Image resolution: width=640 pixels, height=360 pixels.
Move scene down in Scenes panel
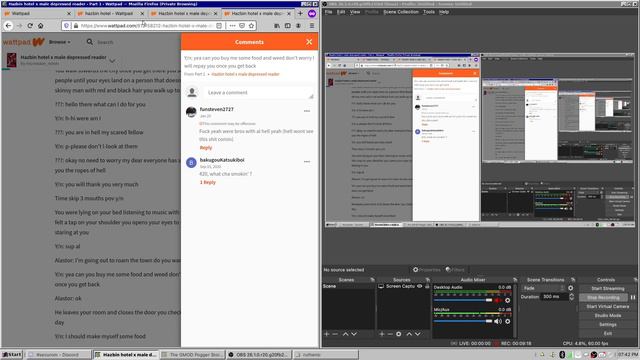click(x=354, y=334)
